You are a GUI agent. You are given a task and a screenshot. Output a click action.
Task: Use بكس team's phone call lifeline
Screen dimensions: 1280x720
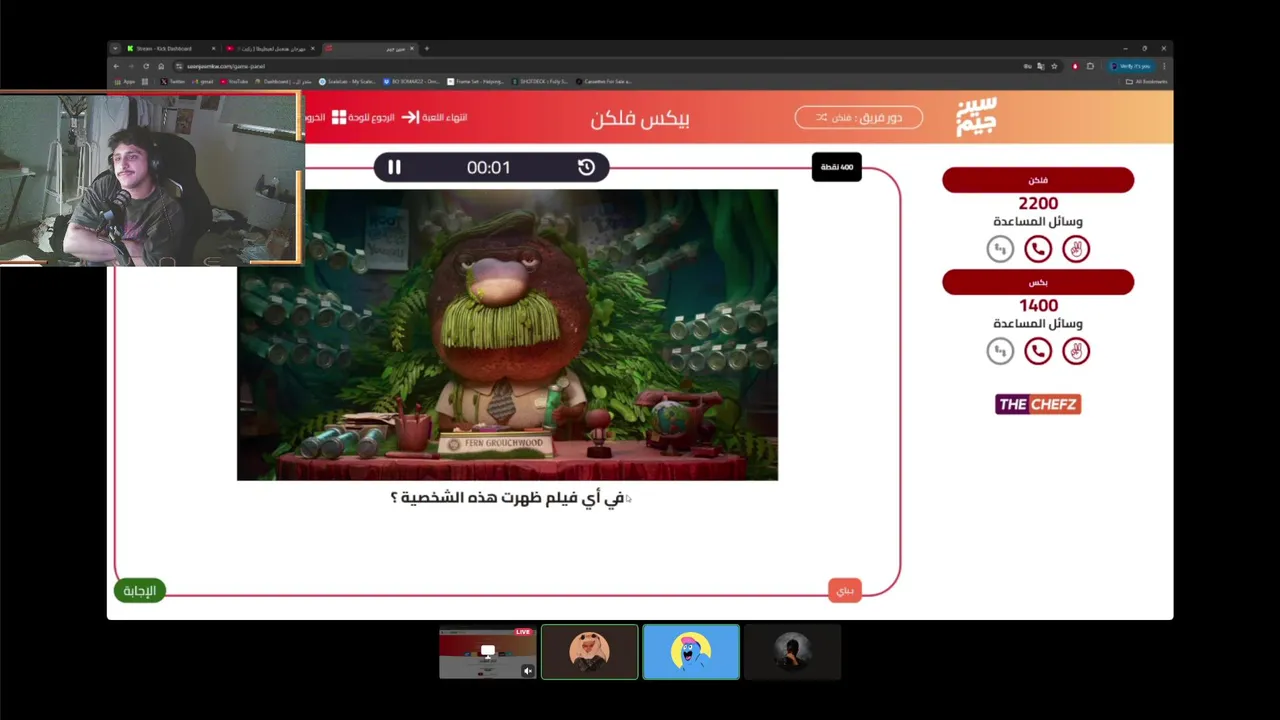(x=1038, y=351)
